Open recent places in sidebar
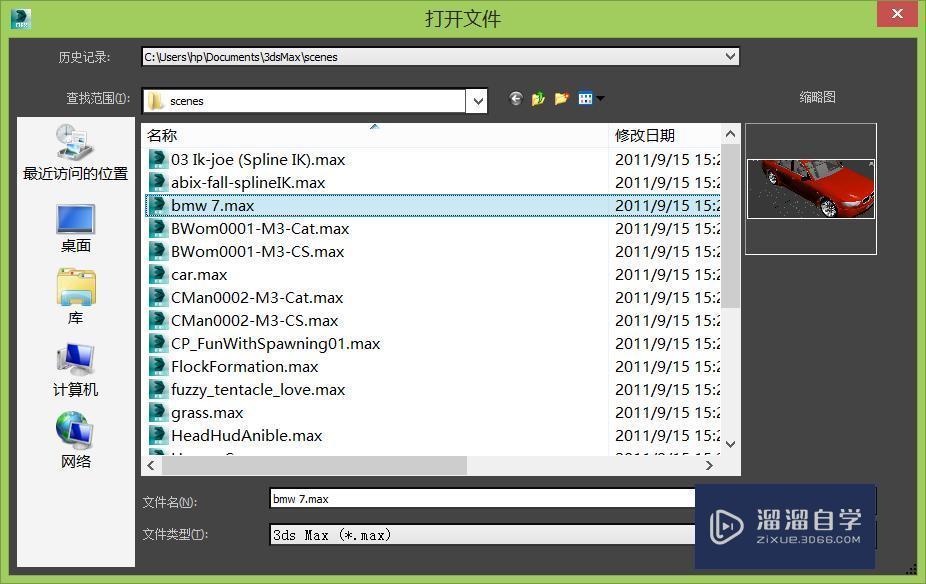 [x=76, y=152]
